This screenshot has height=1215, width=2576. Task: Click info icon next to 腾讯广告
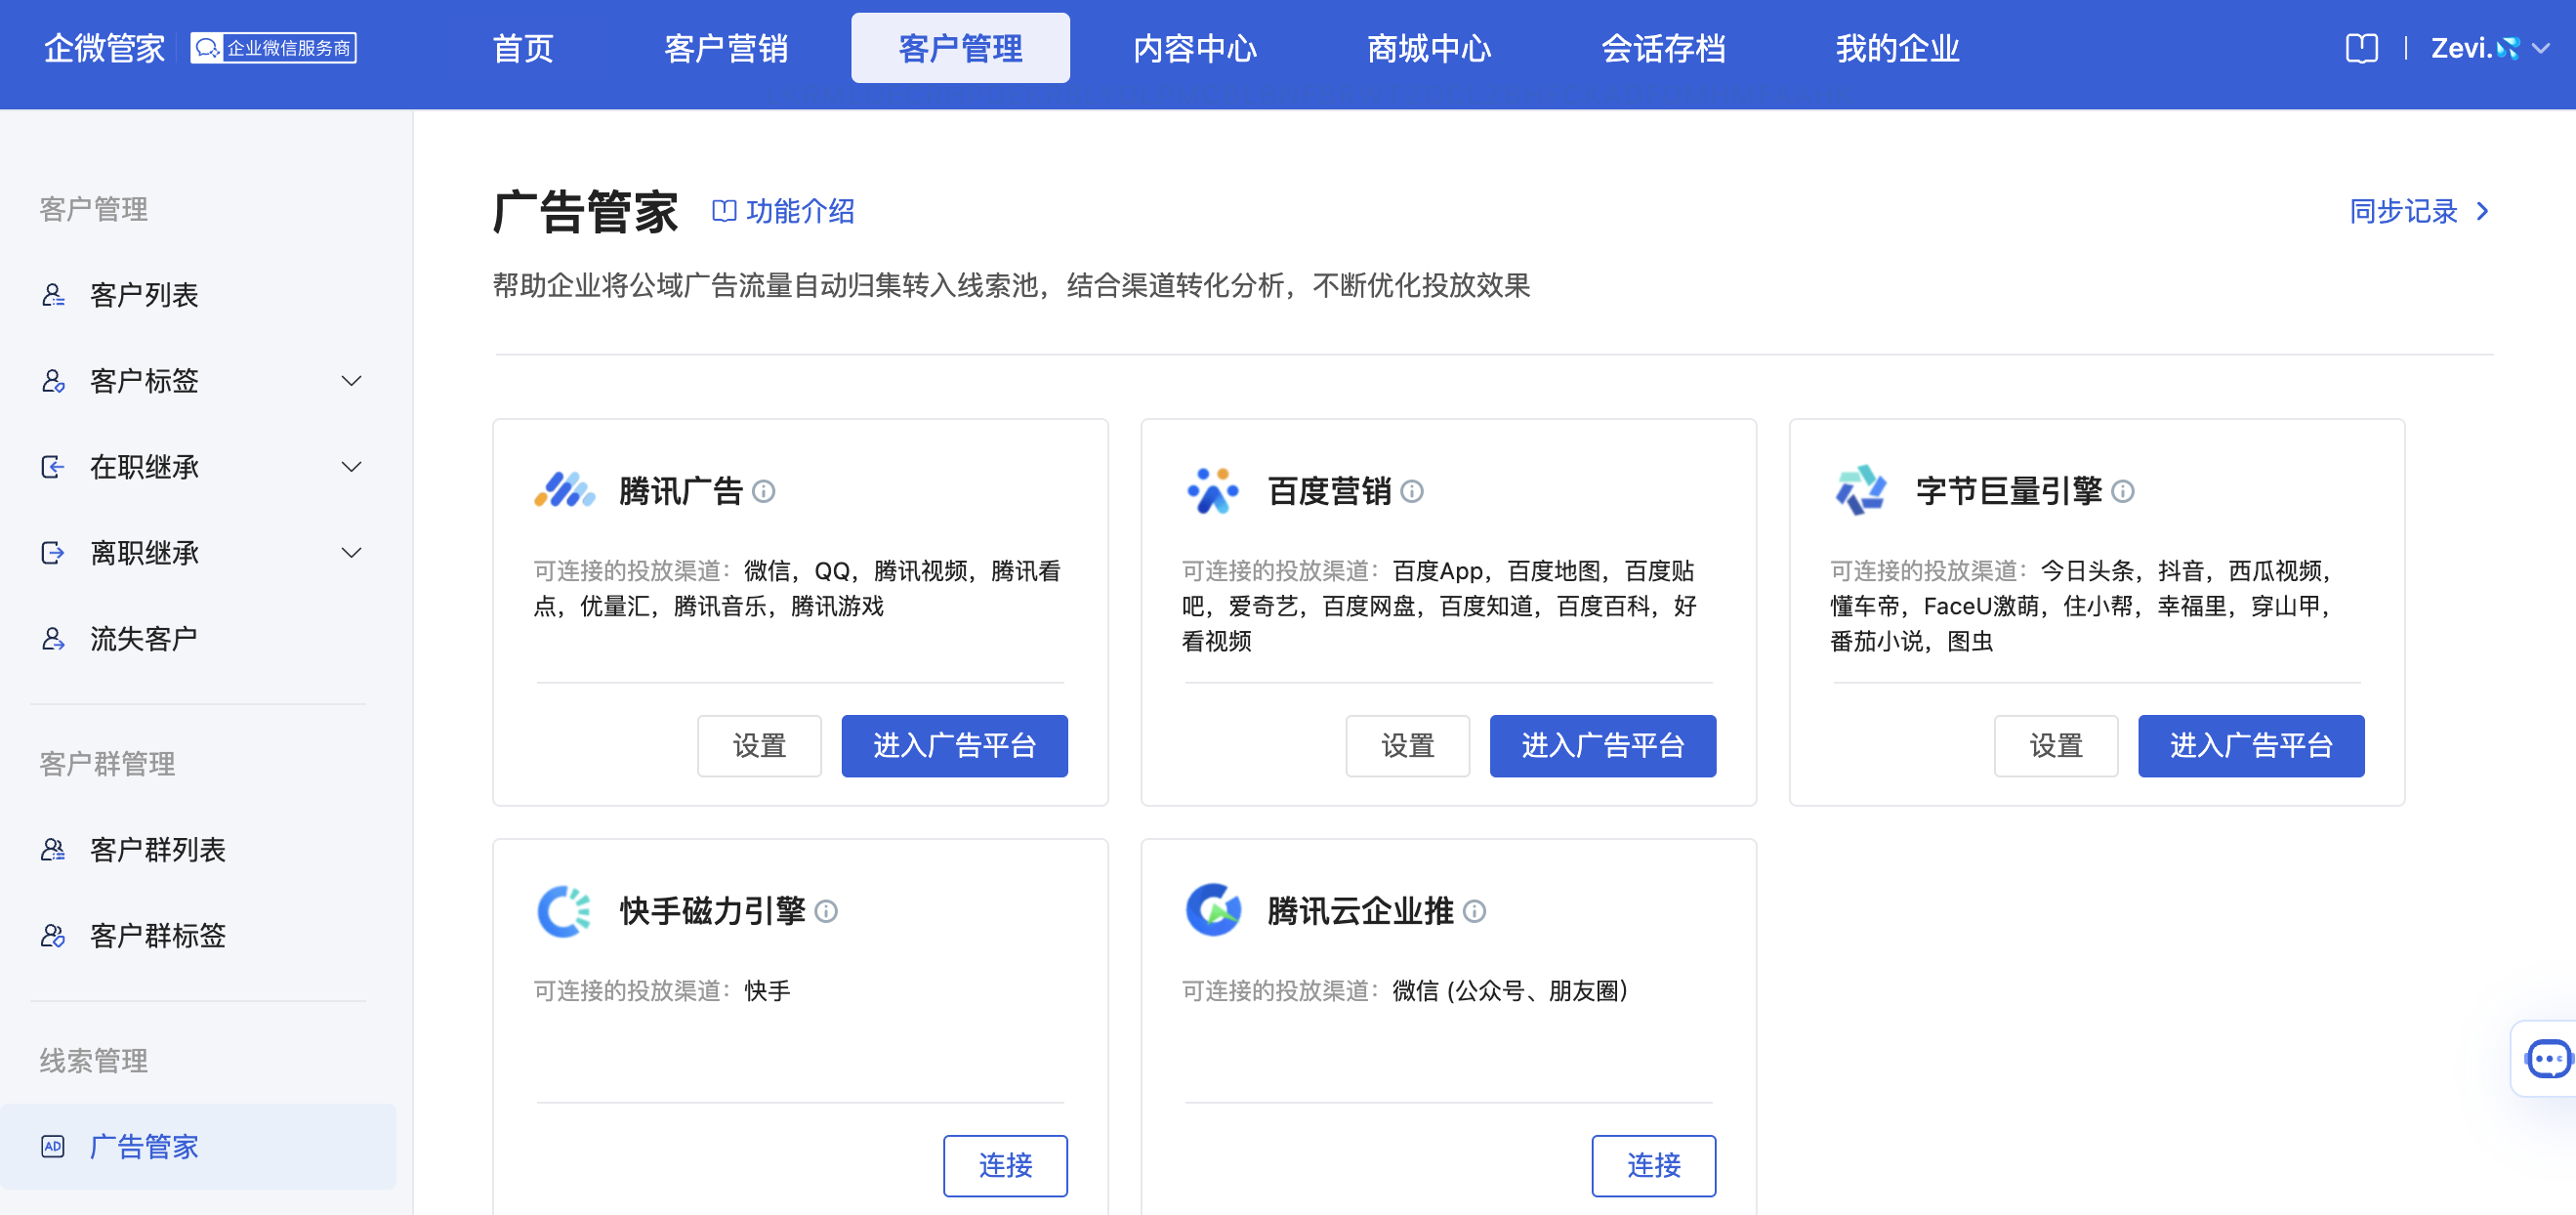click(x=764, y=491)
